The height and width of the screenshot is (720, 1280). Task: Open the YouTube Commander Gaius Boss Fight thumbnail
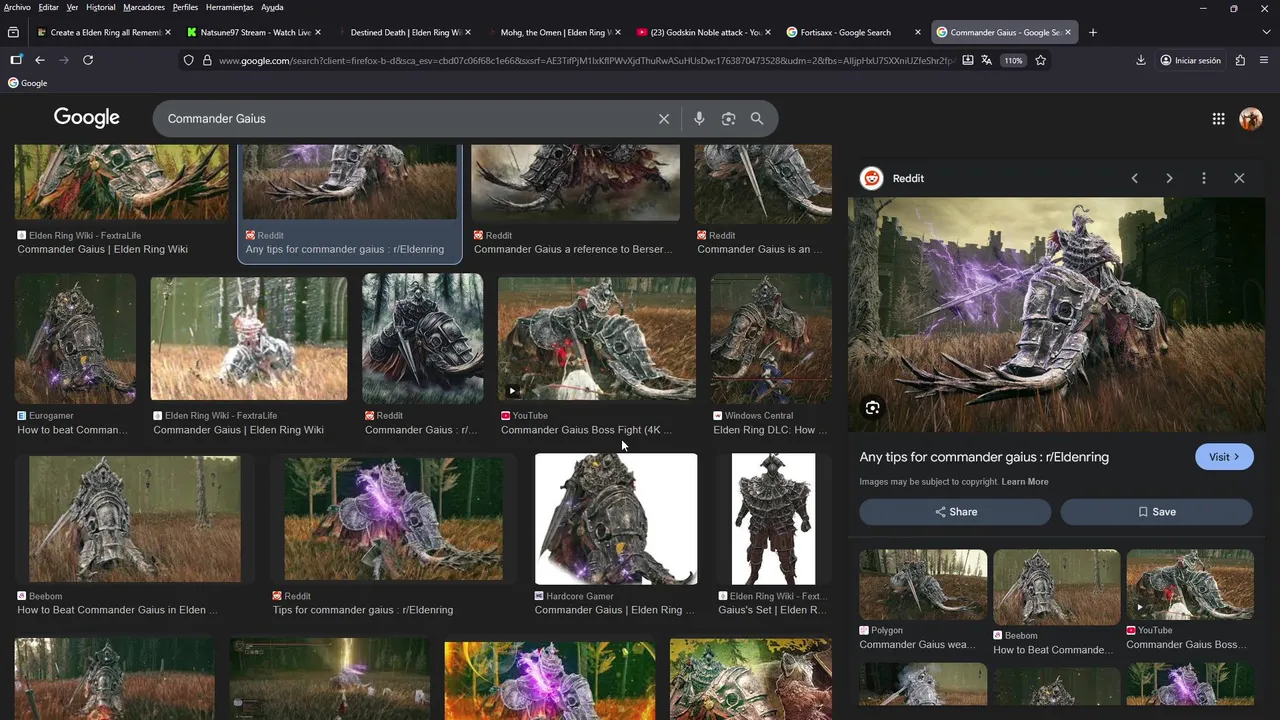tap(597, 340)
